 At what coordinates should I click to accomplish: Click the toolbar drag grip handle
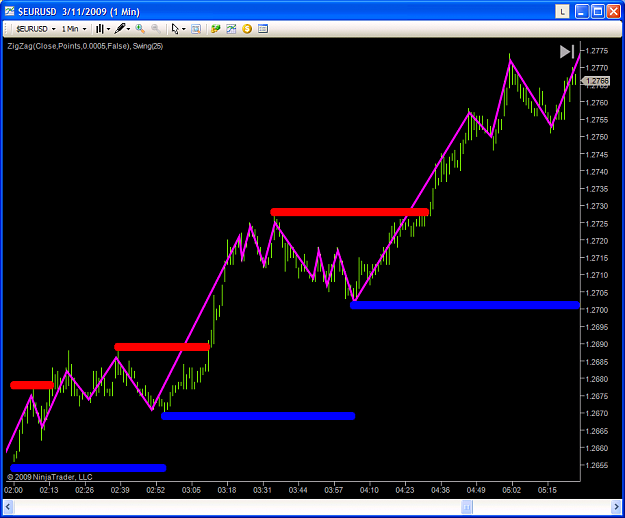tap(7, 29)
